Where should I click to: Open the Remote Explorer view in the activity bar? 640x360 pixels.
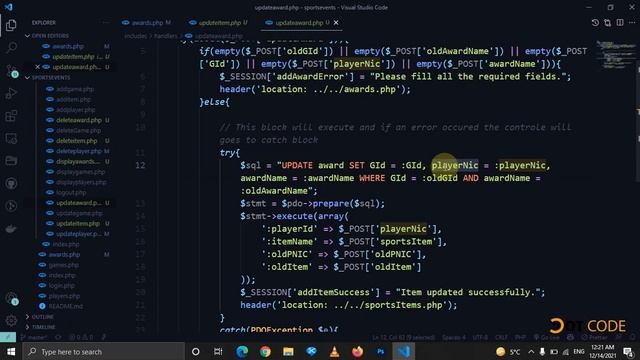[x=11, y=139]
